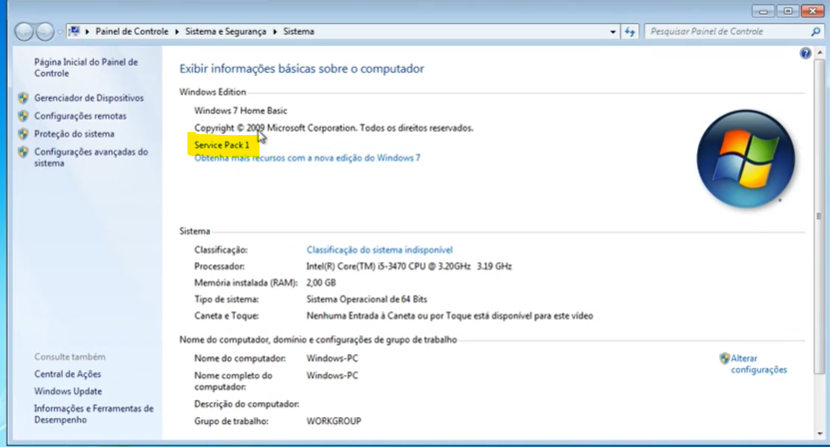Click the 2,00 GB memory value
The image size is (830, 447).
(321, 282)
